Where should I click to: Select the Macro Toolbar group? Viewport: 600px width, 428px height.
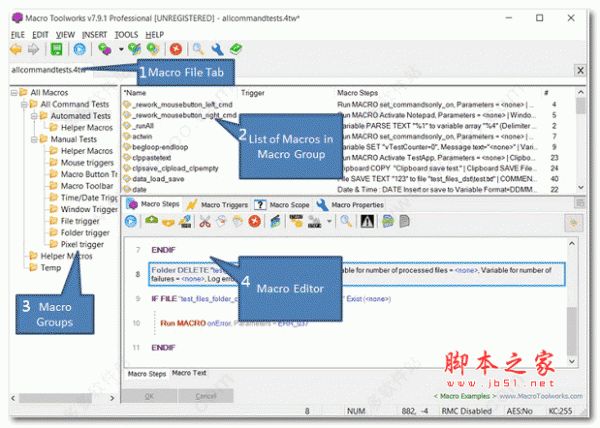[87, 186]
